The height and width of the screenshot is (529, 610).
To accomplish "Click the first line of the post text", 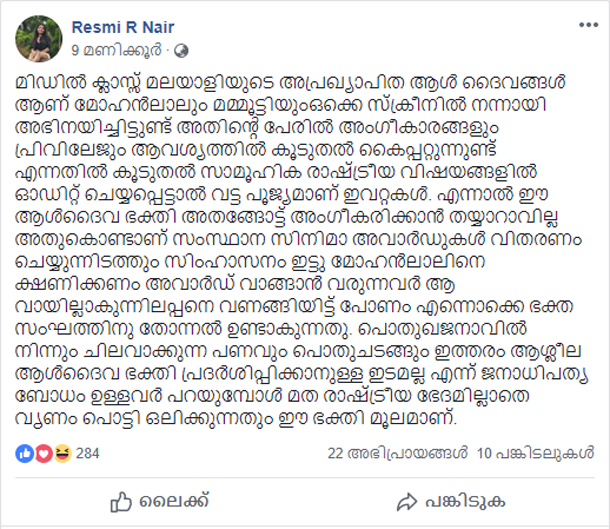I will 290,82.
